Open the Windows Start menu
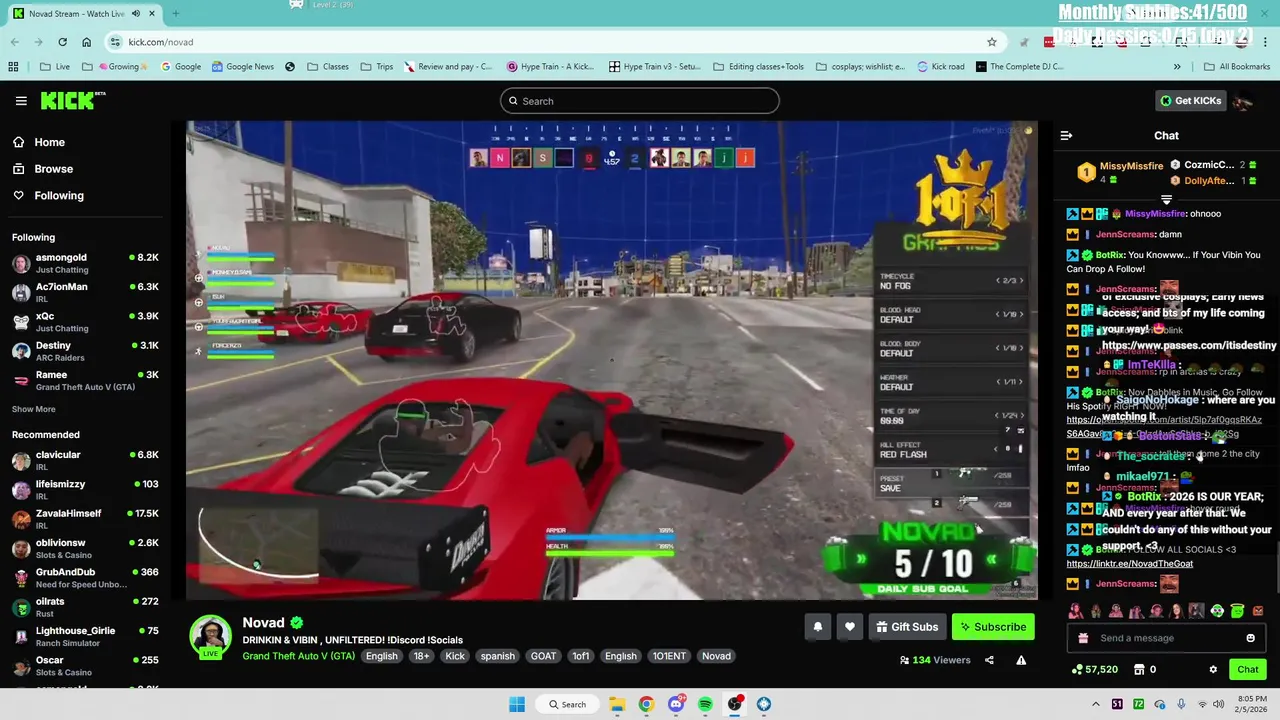Screen dimensions: 1280x720 coord(517,704)
